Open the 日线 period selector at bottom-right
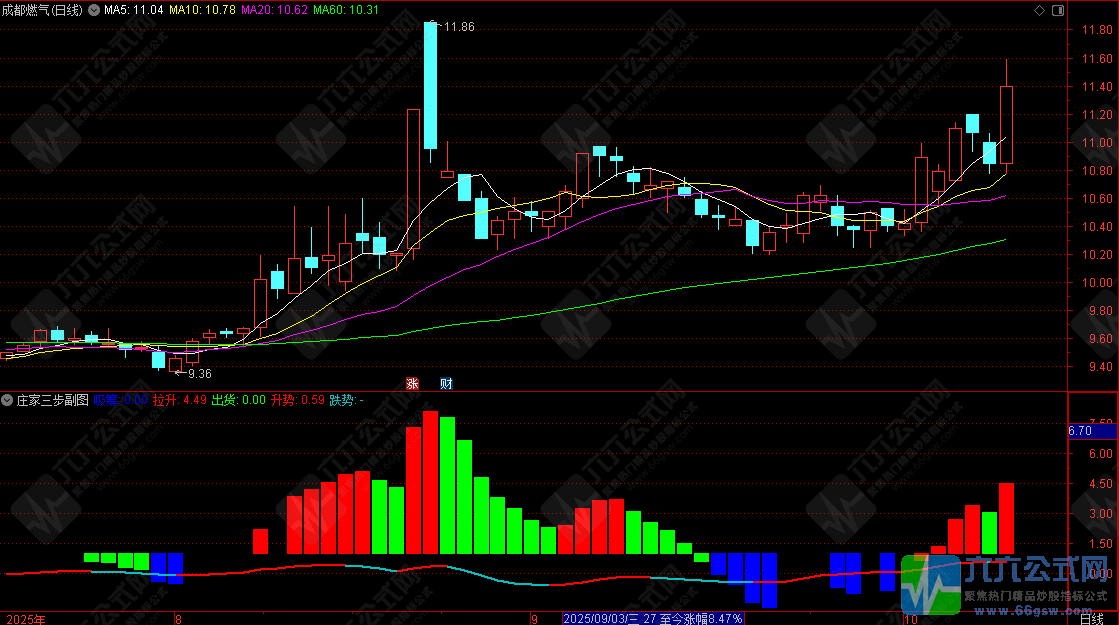Viewport: 1119px width, 625px height. 1095,619
